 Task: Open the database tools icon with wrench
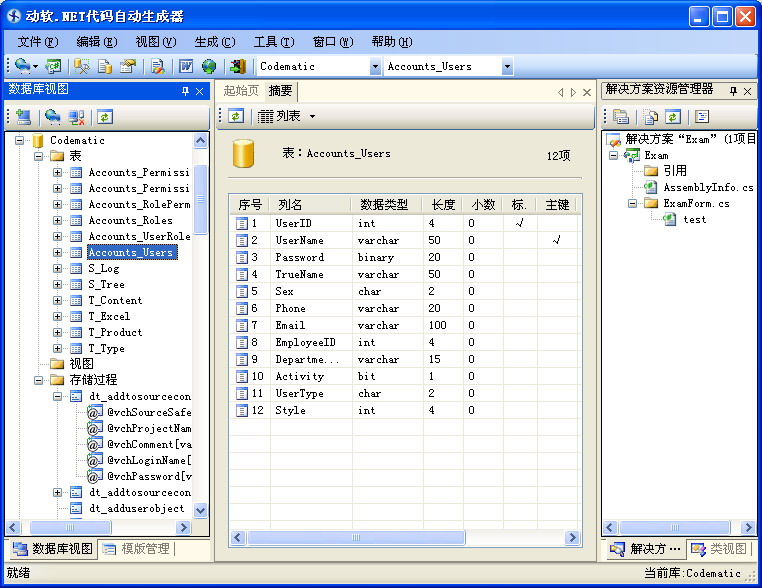coord(81,66)
